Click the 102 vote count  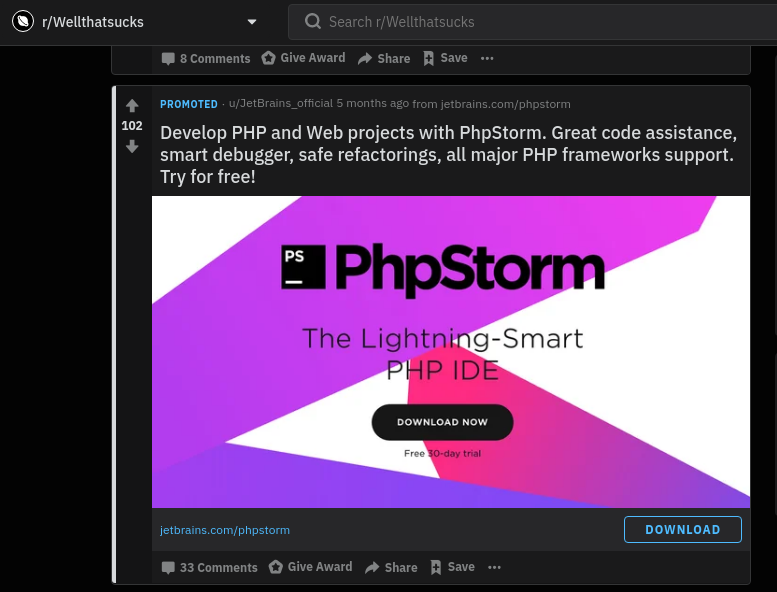click(x=132, y=126)
